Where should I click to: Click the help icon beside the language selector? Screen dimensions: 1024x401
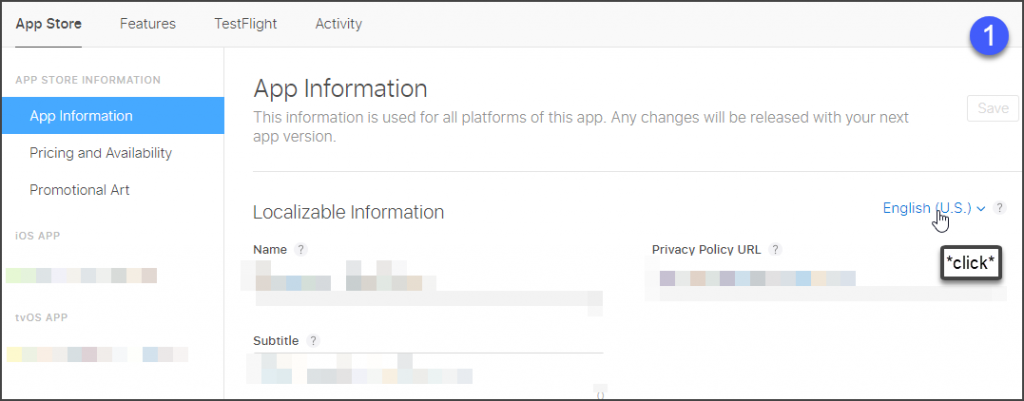[999, 208]
